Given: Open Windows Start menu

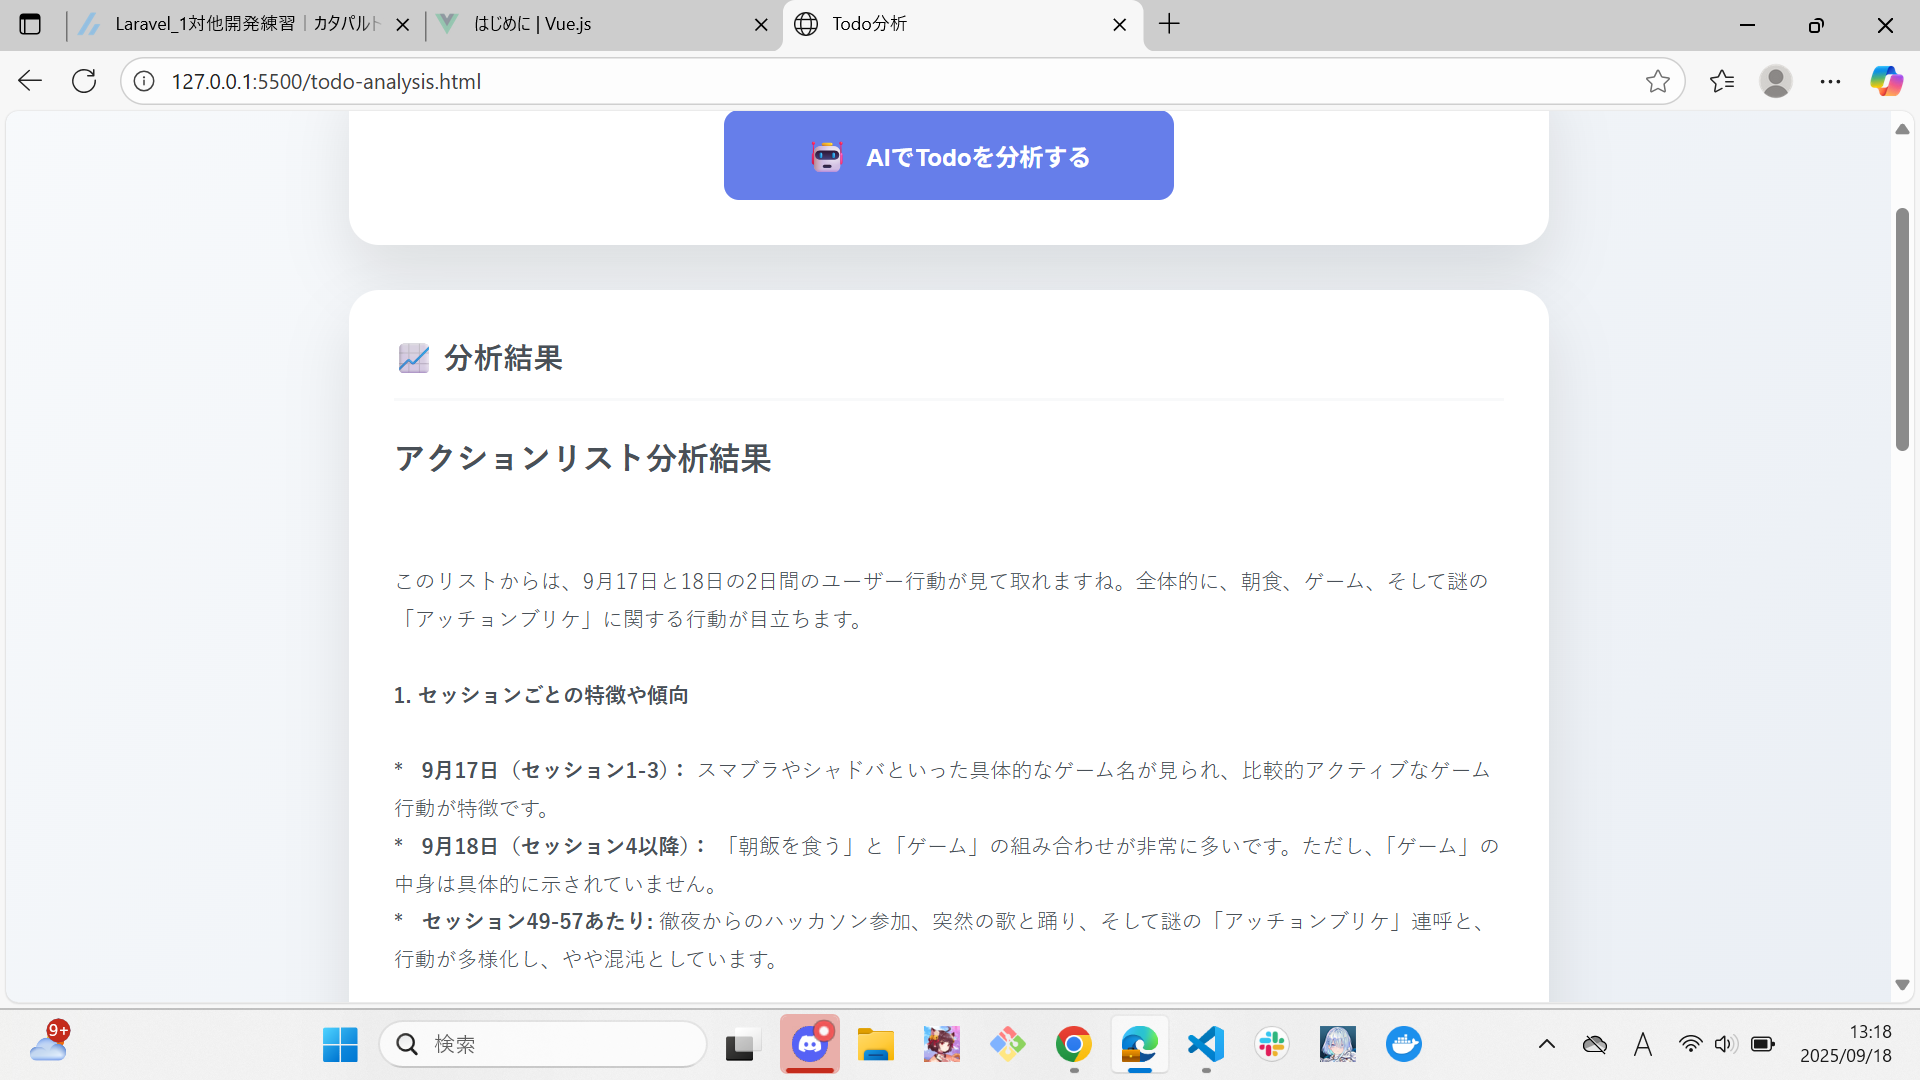Looking at the screenshot, I should point(340,1044).
